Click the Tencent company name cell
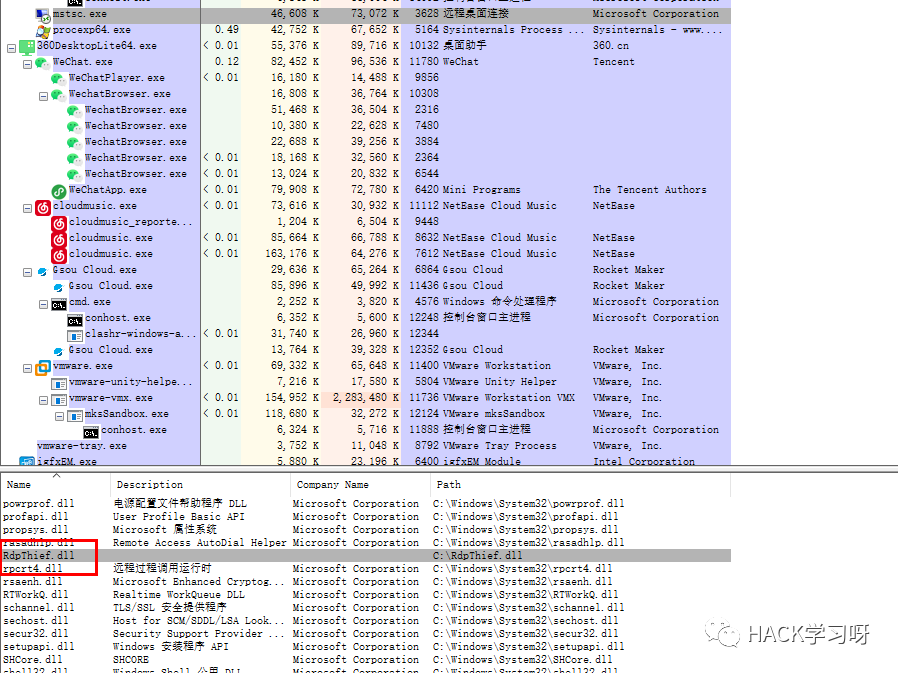898x673 pixels. pyautogui.click(x=613, y=62)
